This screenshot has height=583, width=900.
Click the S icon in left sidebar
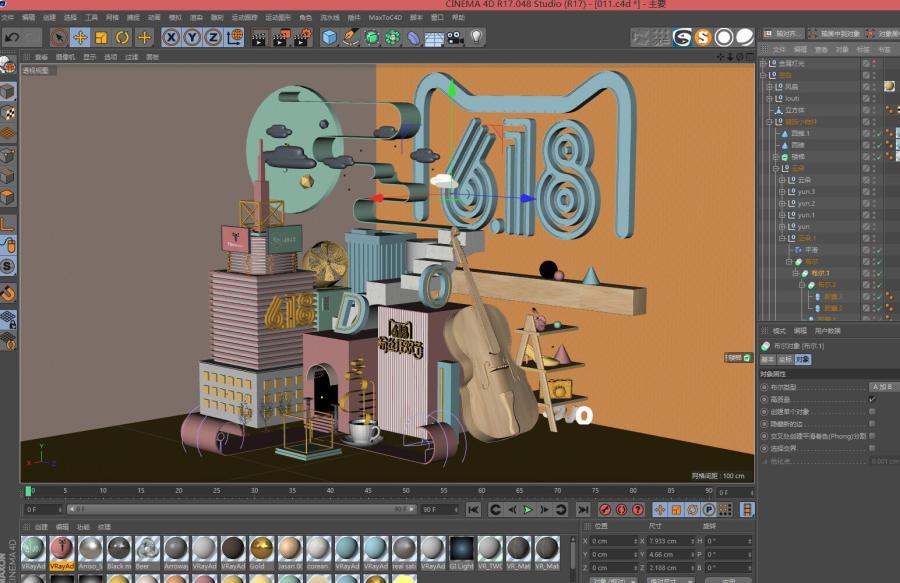[8, 266]
